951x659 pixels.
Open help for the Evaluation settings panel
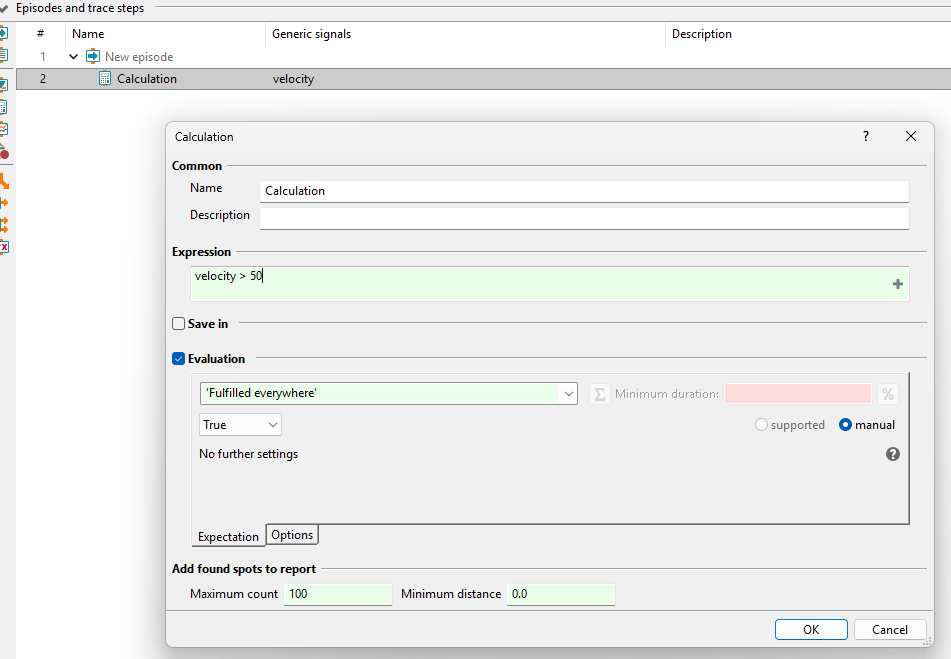tap(892, 454)
